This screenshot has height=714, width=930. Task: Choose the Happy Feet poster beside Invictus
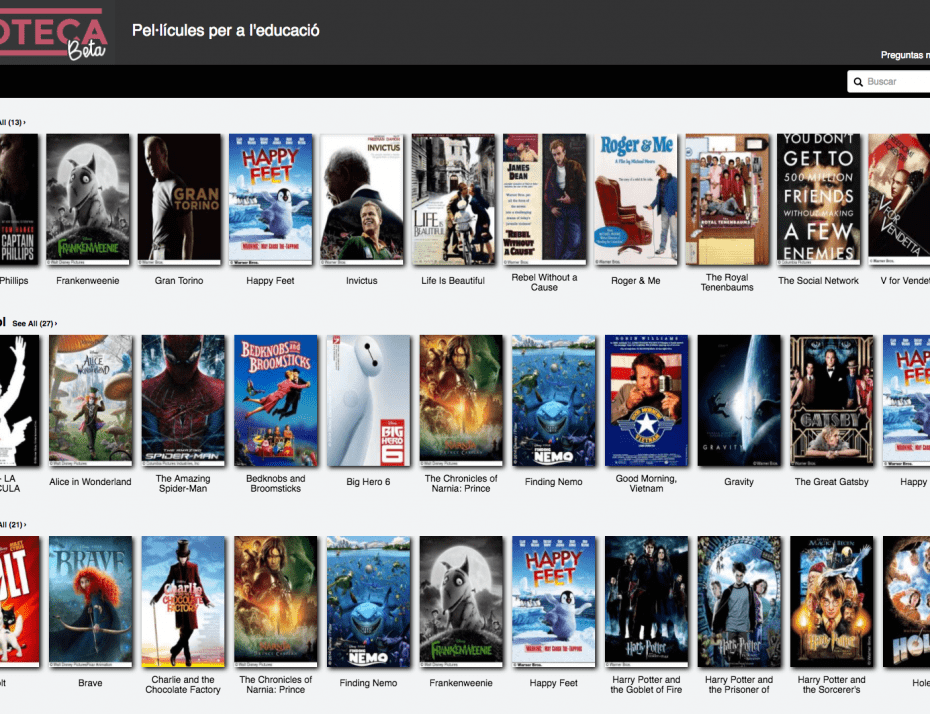[270, 199]
